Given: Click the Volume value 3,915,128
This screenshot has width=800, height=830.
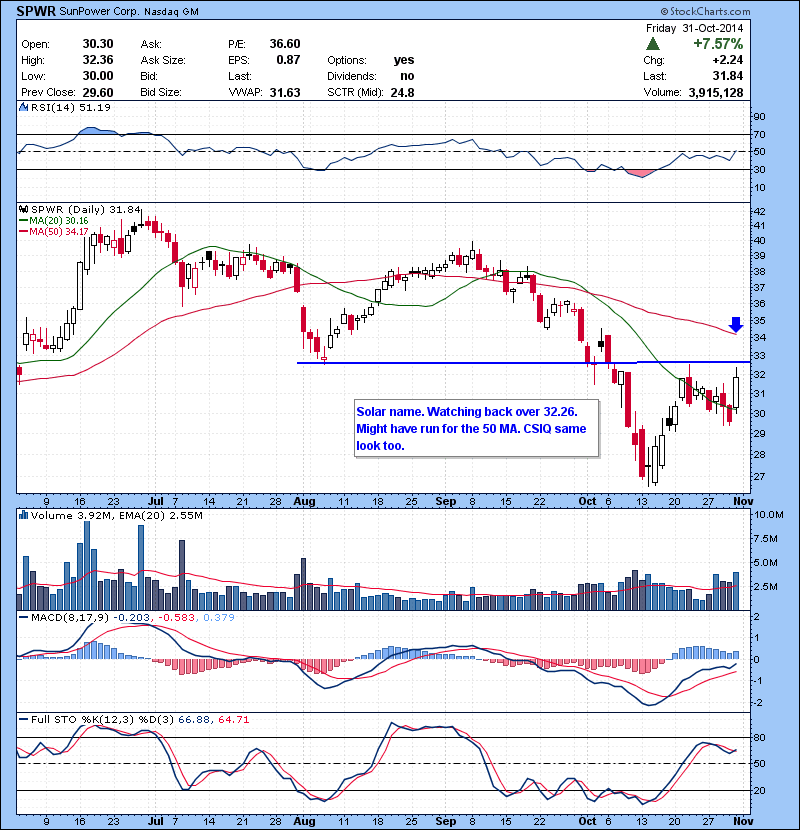Looking at the screenshot, I should [716, 93].
